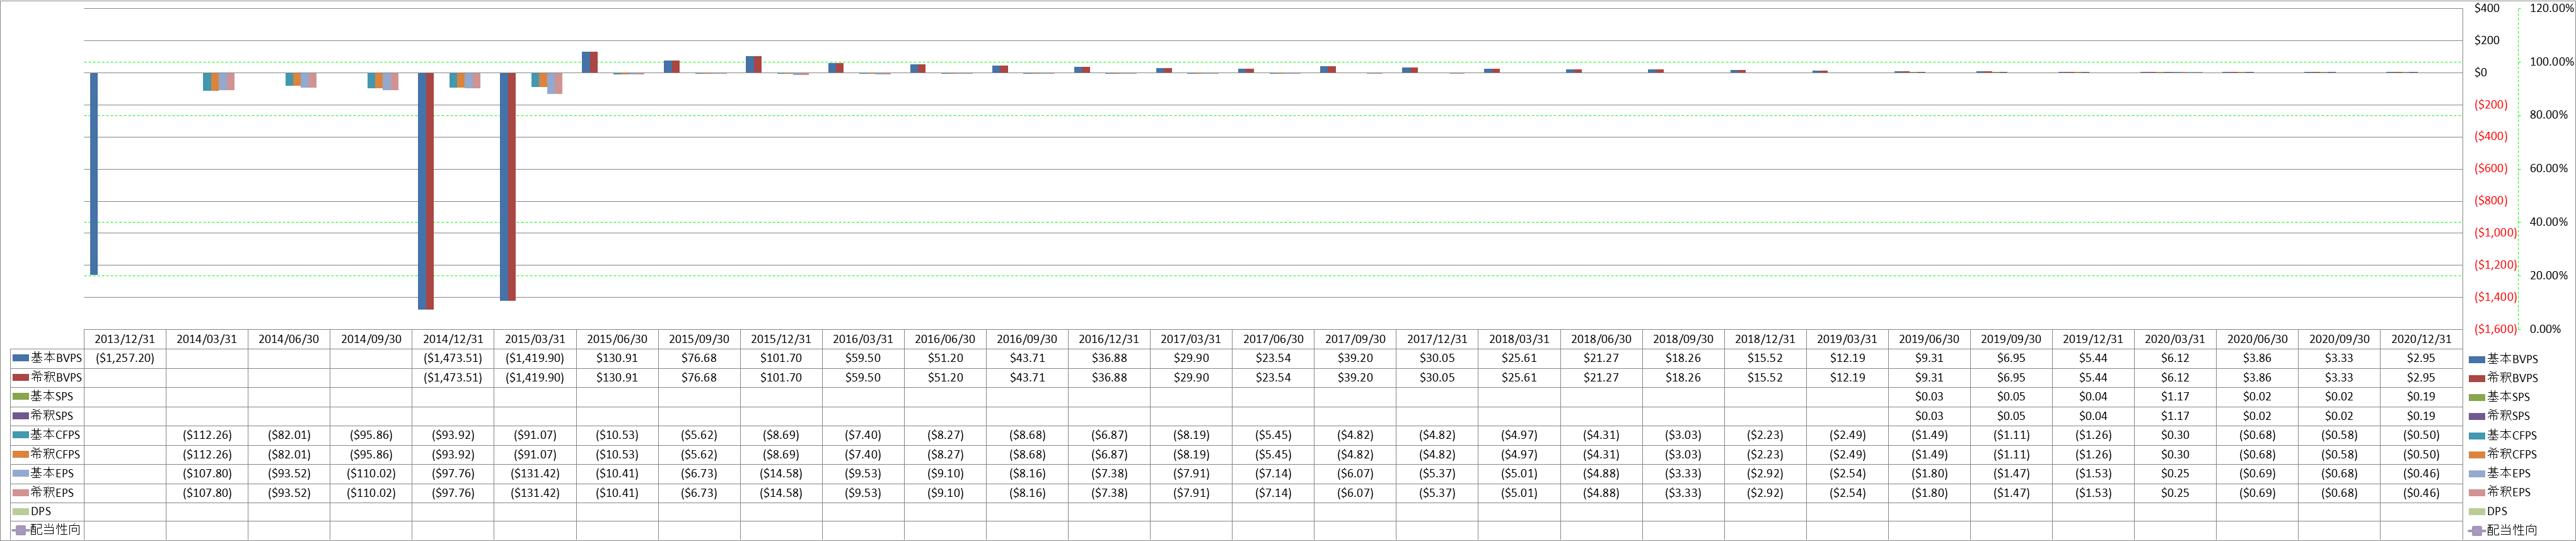
Task: Click the red 2015/03/31 希釈BVPS bar
Action: (x=512, y=186)
